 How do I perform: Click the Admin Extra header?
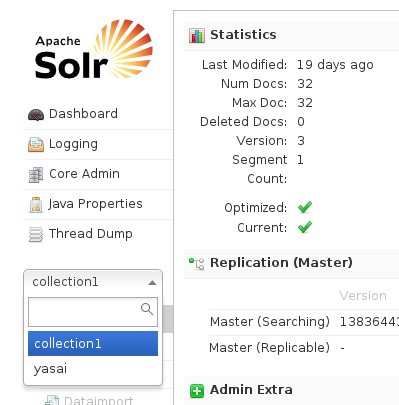coord(291,390)
